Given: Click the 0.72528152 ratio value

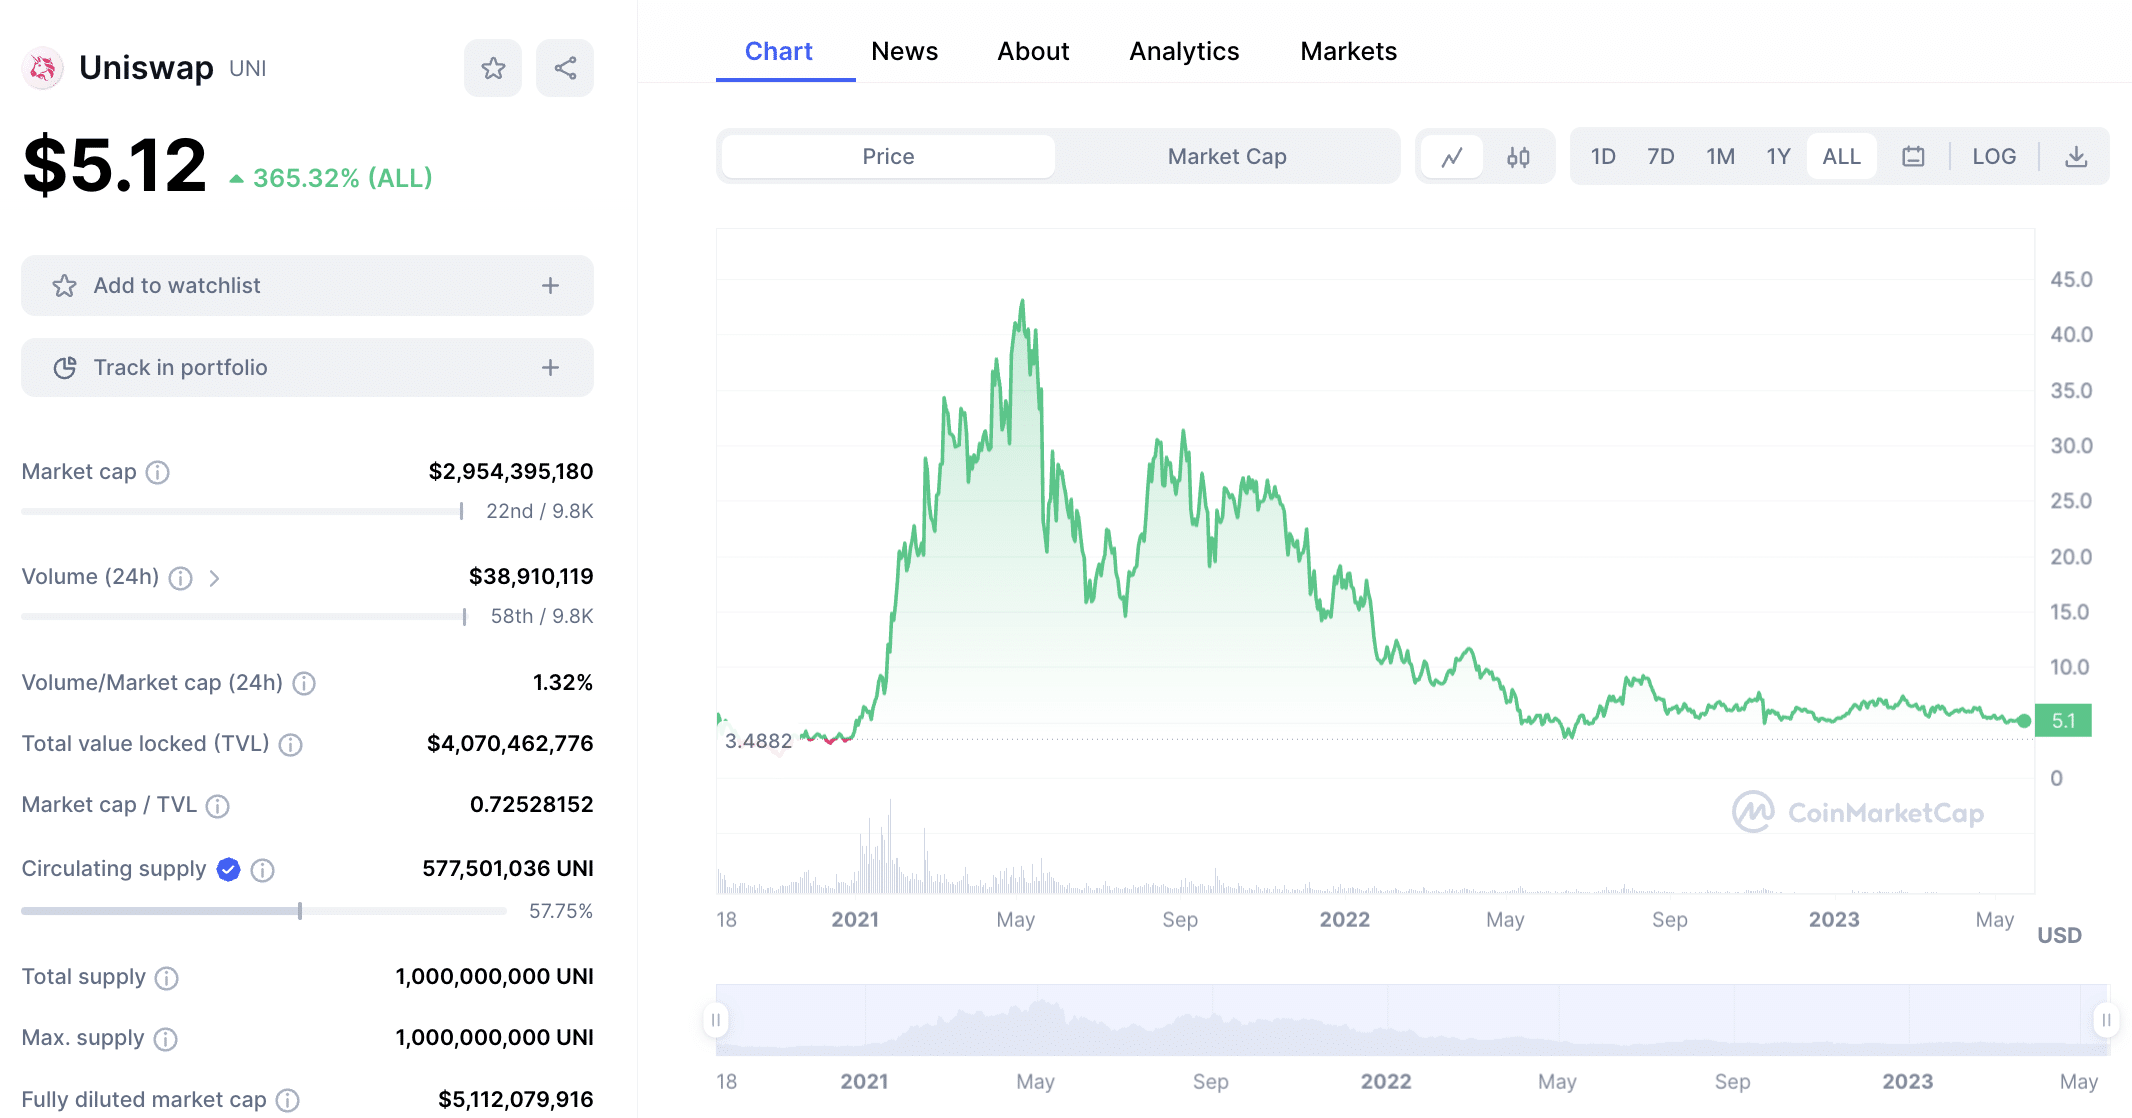Looking at the screenshot, I should click(x=531, y=805).
